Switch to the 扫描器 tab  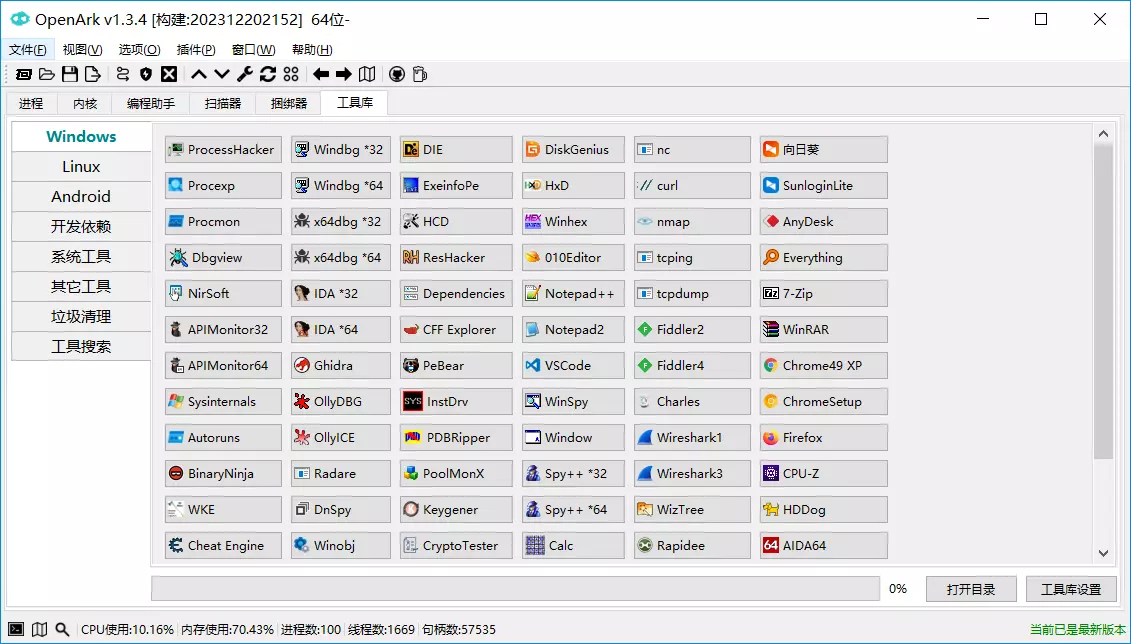(223, 103)
